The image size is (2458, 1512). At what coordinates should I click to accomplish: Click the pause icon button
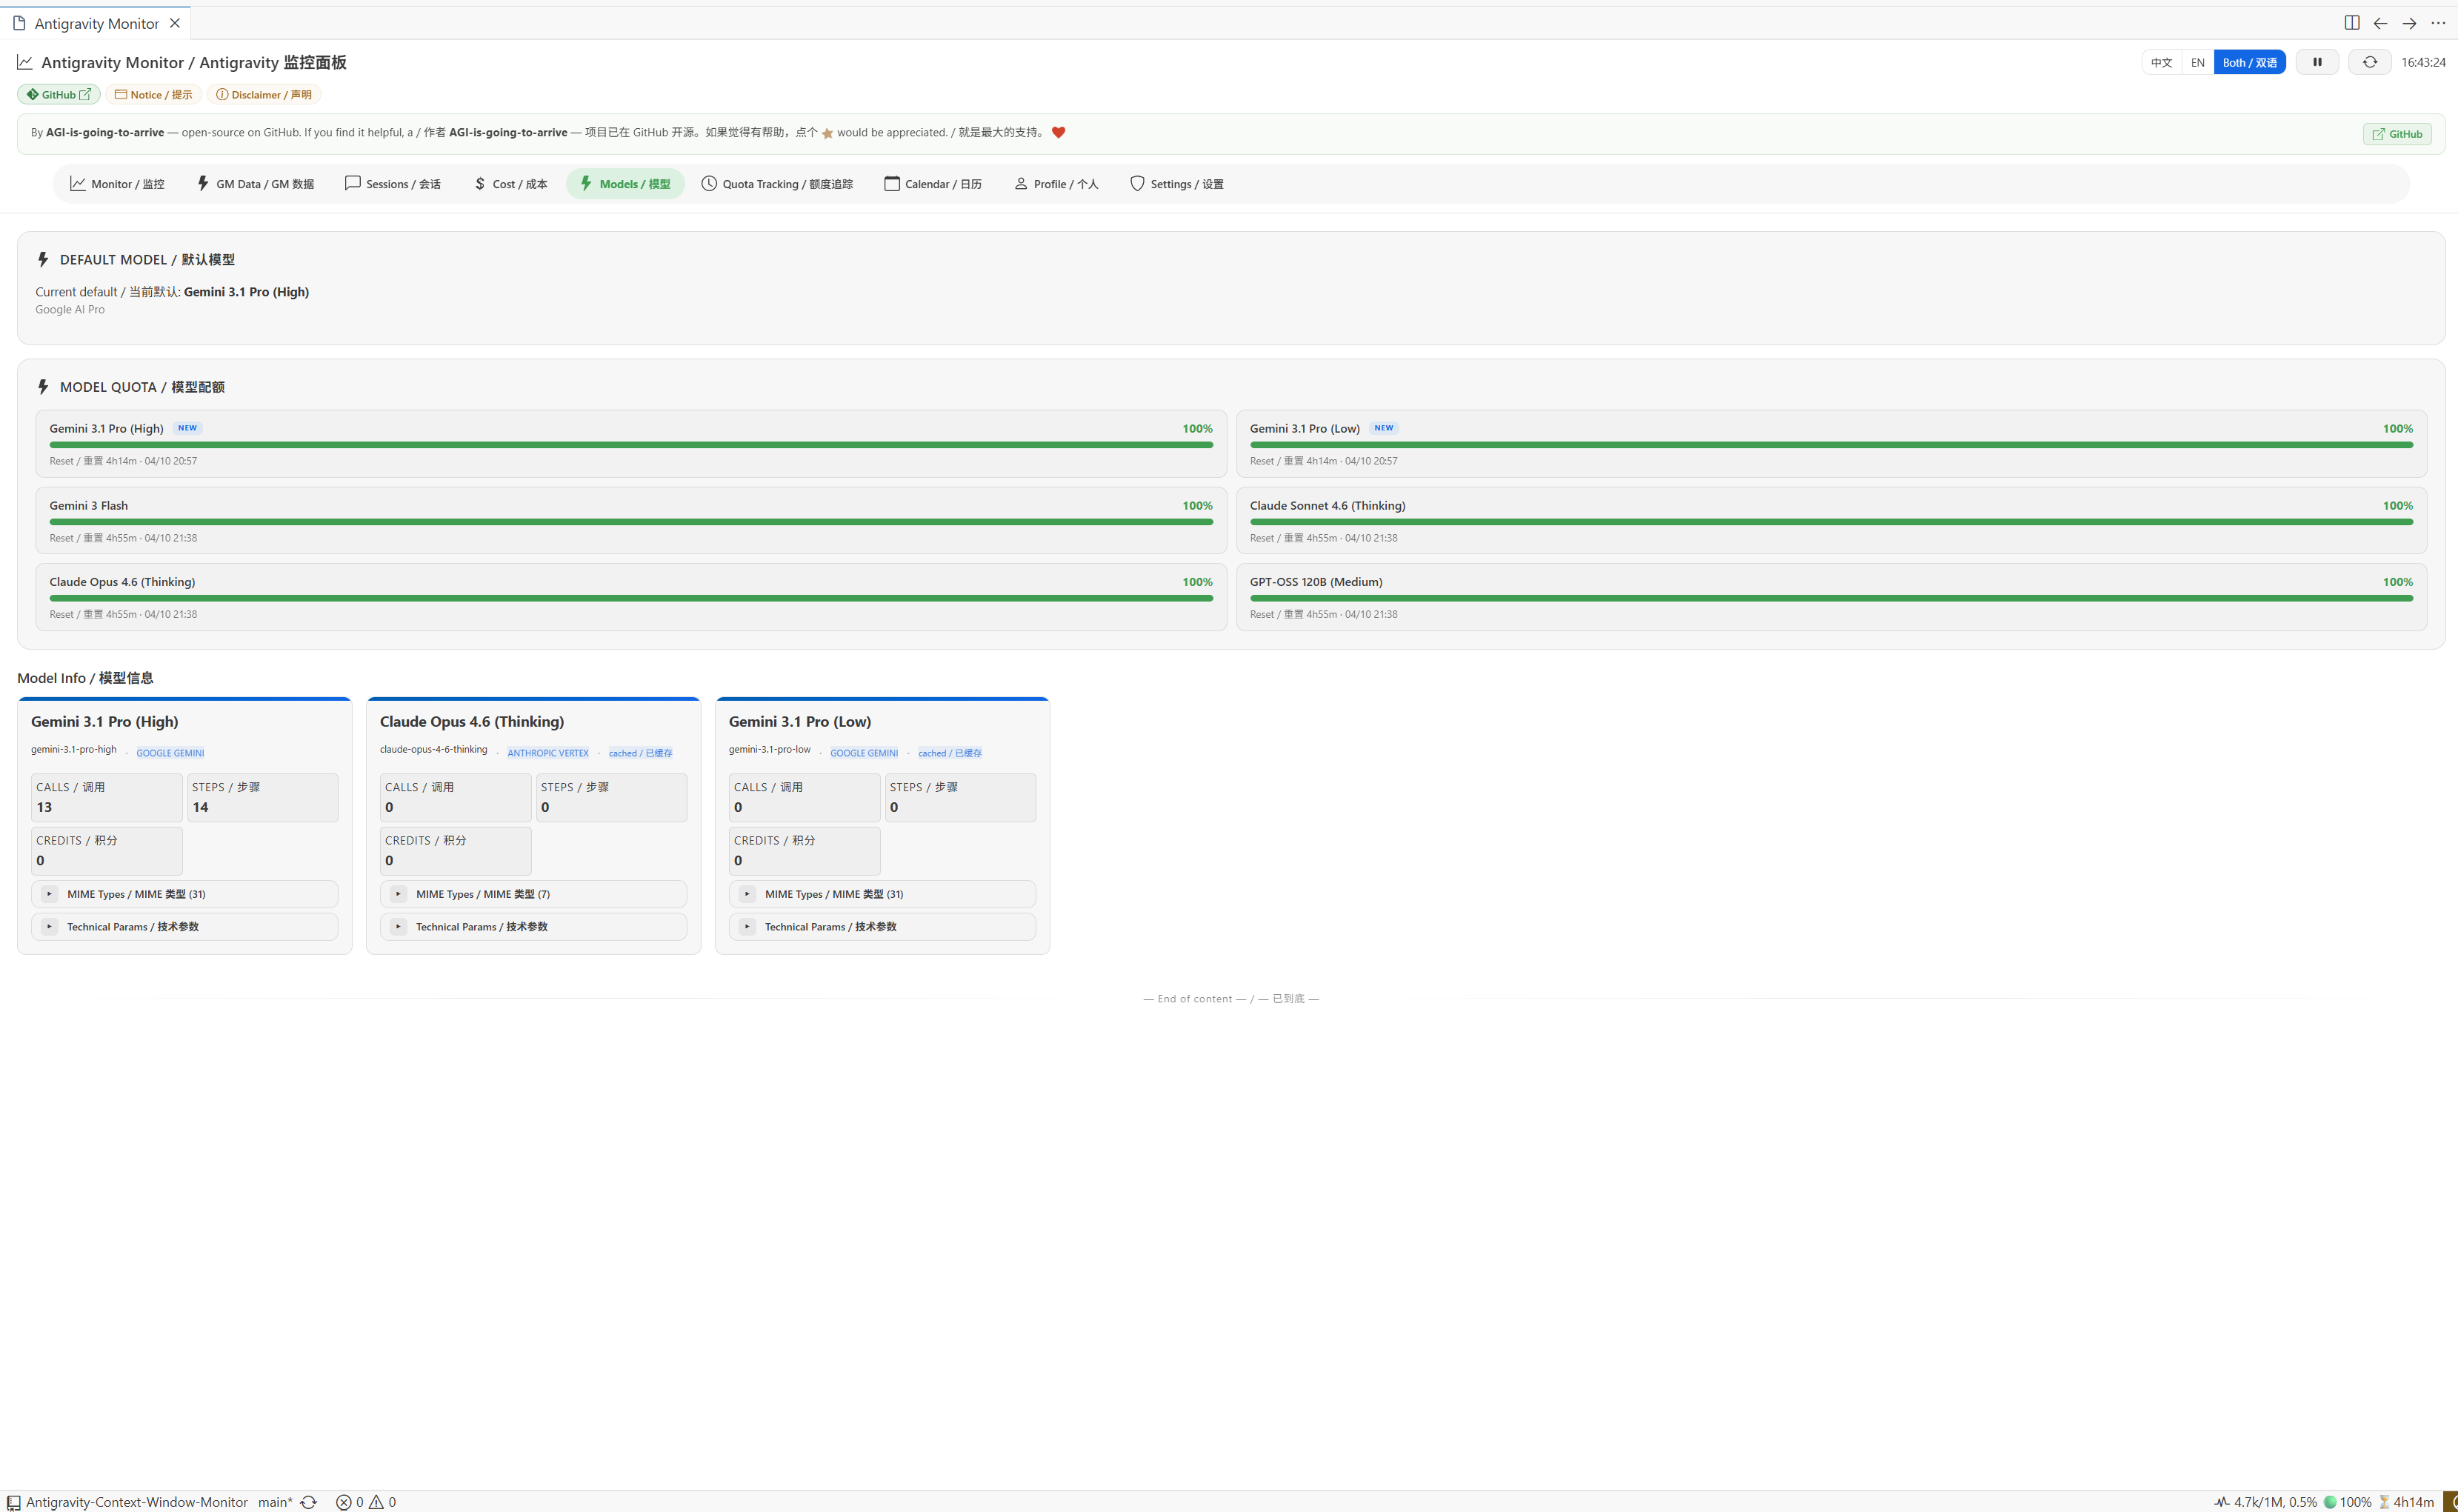point(2317,62)
